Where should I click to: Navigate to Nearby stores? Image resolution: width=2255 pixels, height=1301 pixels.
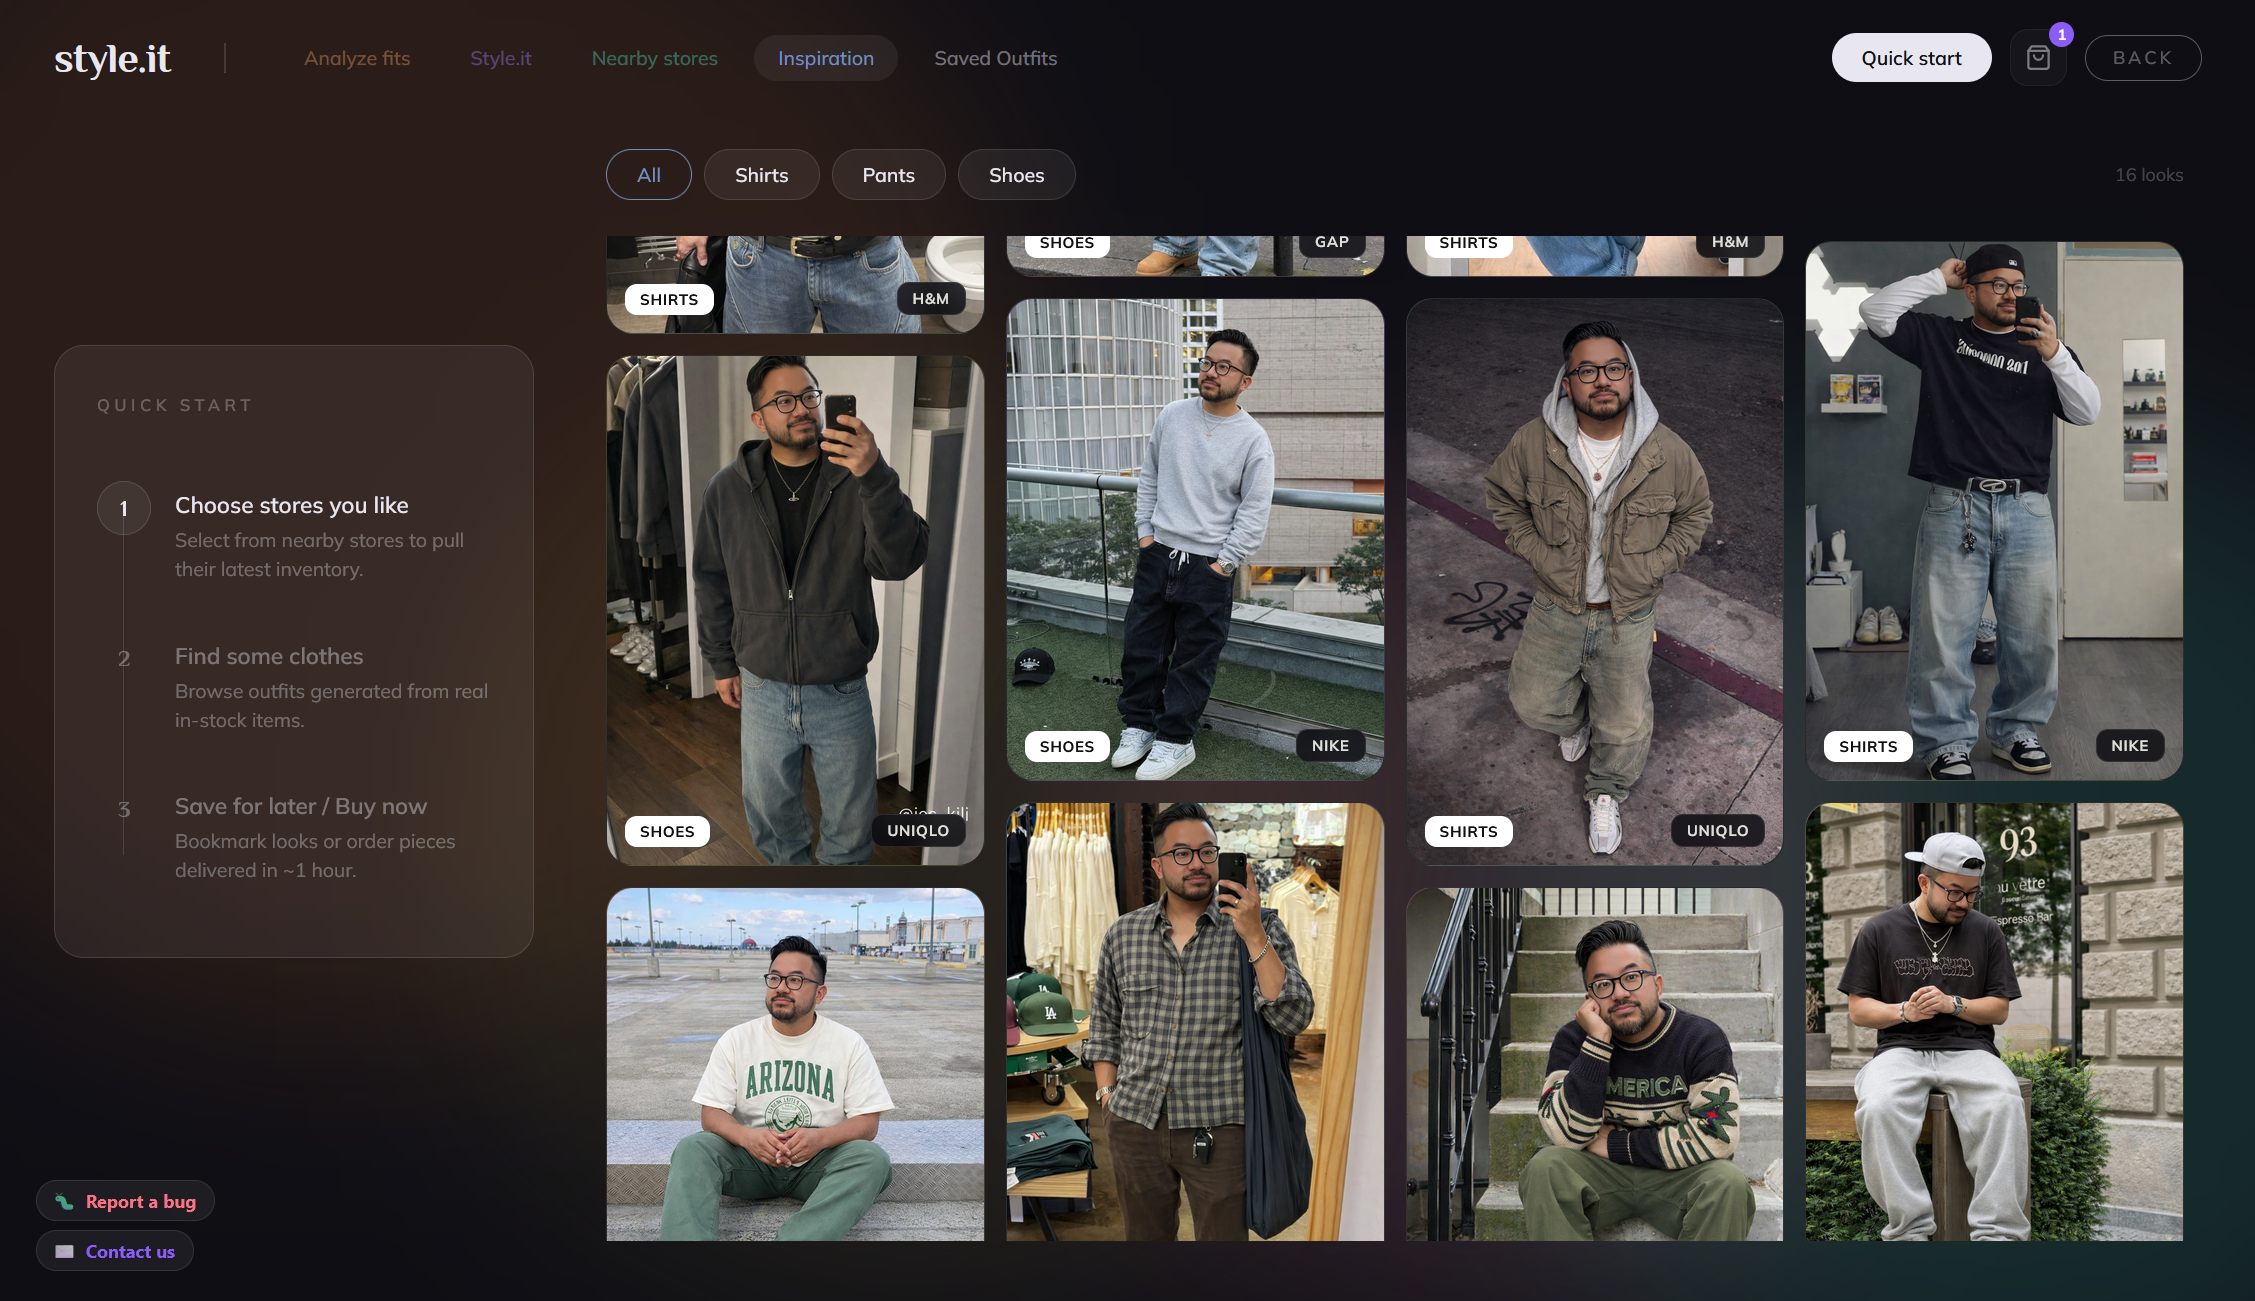[x=654, y=57]
